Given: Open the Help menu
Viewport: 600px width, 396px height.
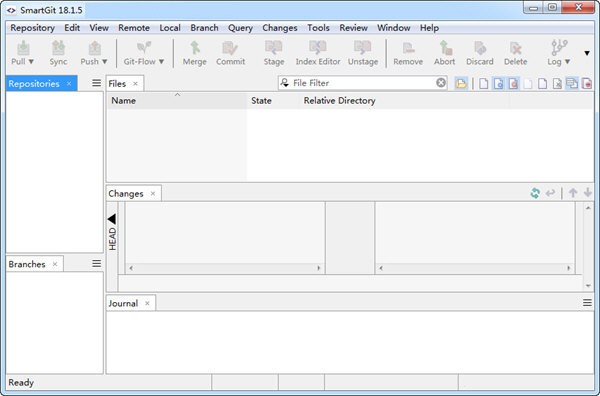Looking at the screenshot, I should click(x=429, y=28).
